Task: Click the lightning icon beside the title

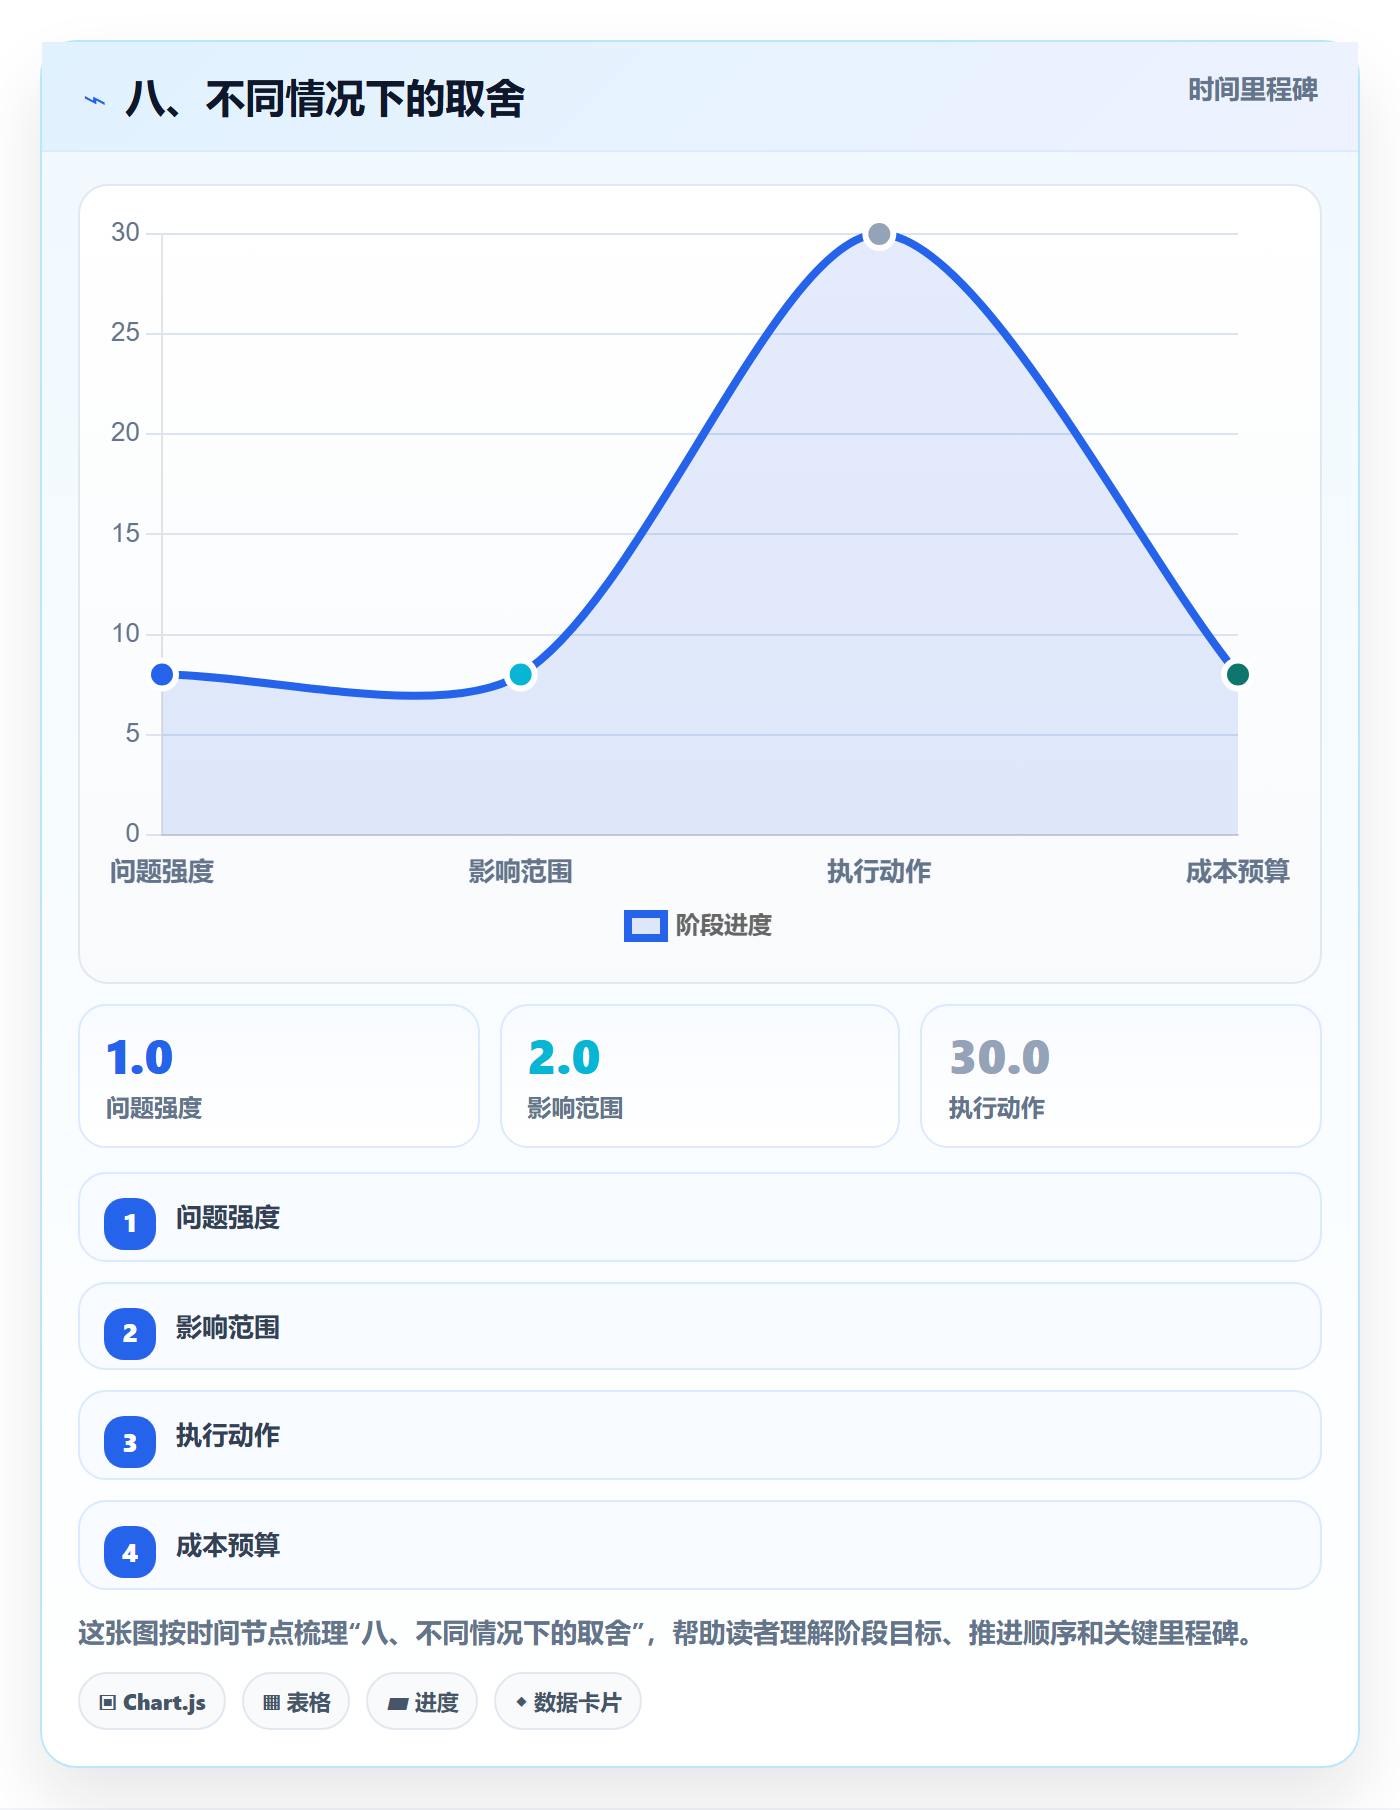Action: click(95, 100)
